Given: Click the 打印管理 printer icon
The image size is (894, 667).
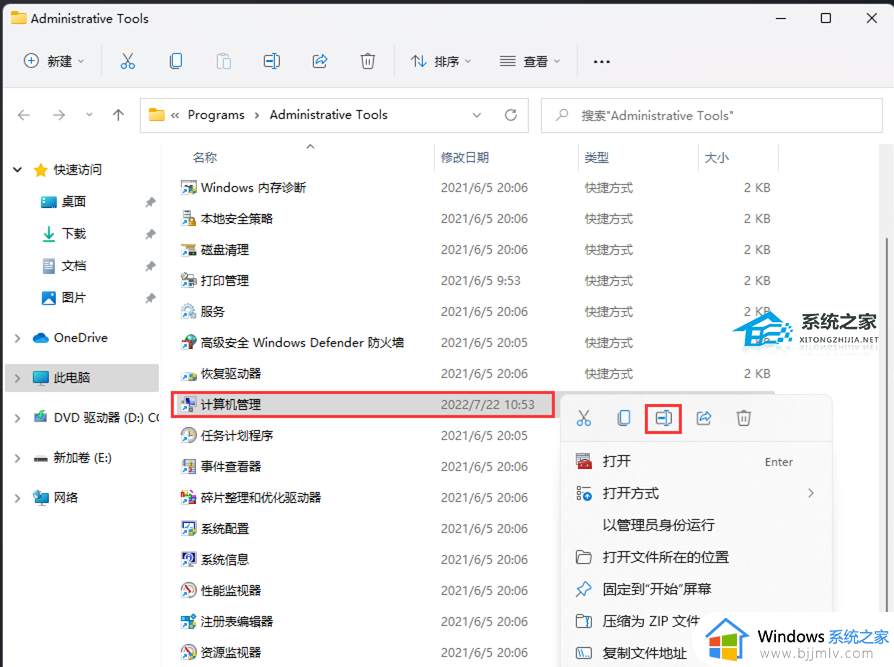Looking at the screenshot, I should click(x=188, y=280).
